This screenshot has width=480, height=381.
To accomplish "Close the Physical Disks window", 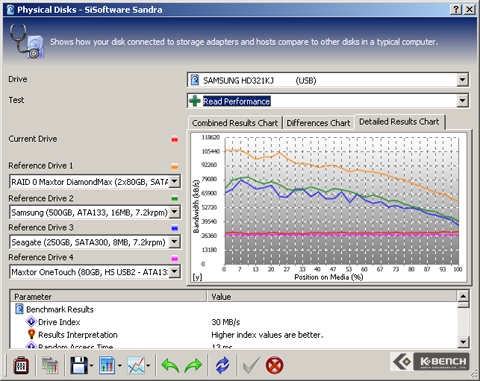I will [x=470, y=9].
